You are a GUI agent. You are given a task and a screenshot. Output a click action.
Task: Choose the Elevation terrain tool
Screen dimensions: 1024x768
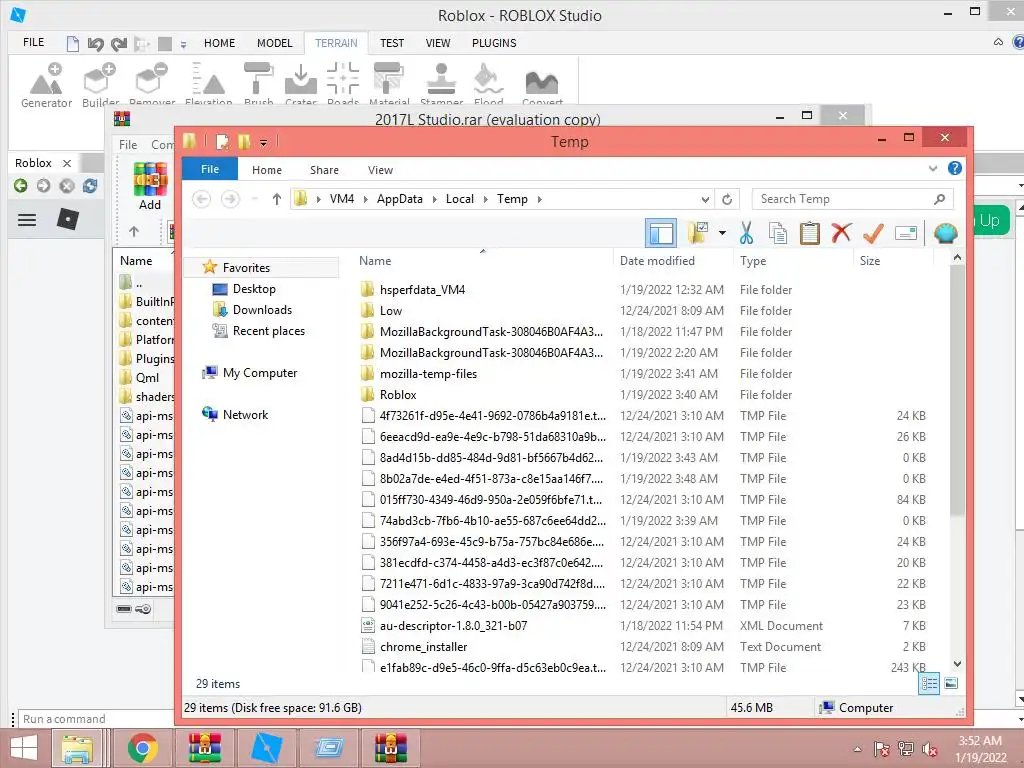pos(208,85)
